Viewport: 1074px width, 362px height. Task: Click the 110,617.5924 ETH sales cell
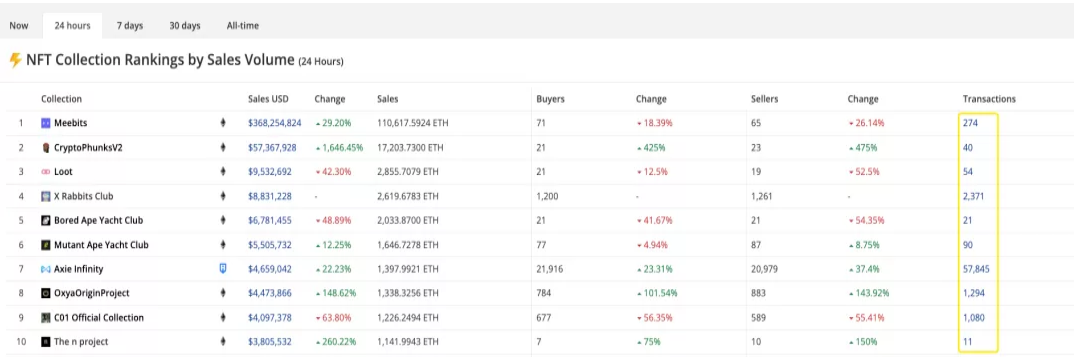pos(413,123)
